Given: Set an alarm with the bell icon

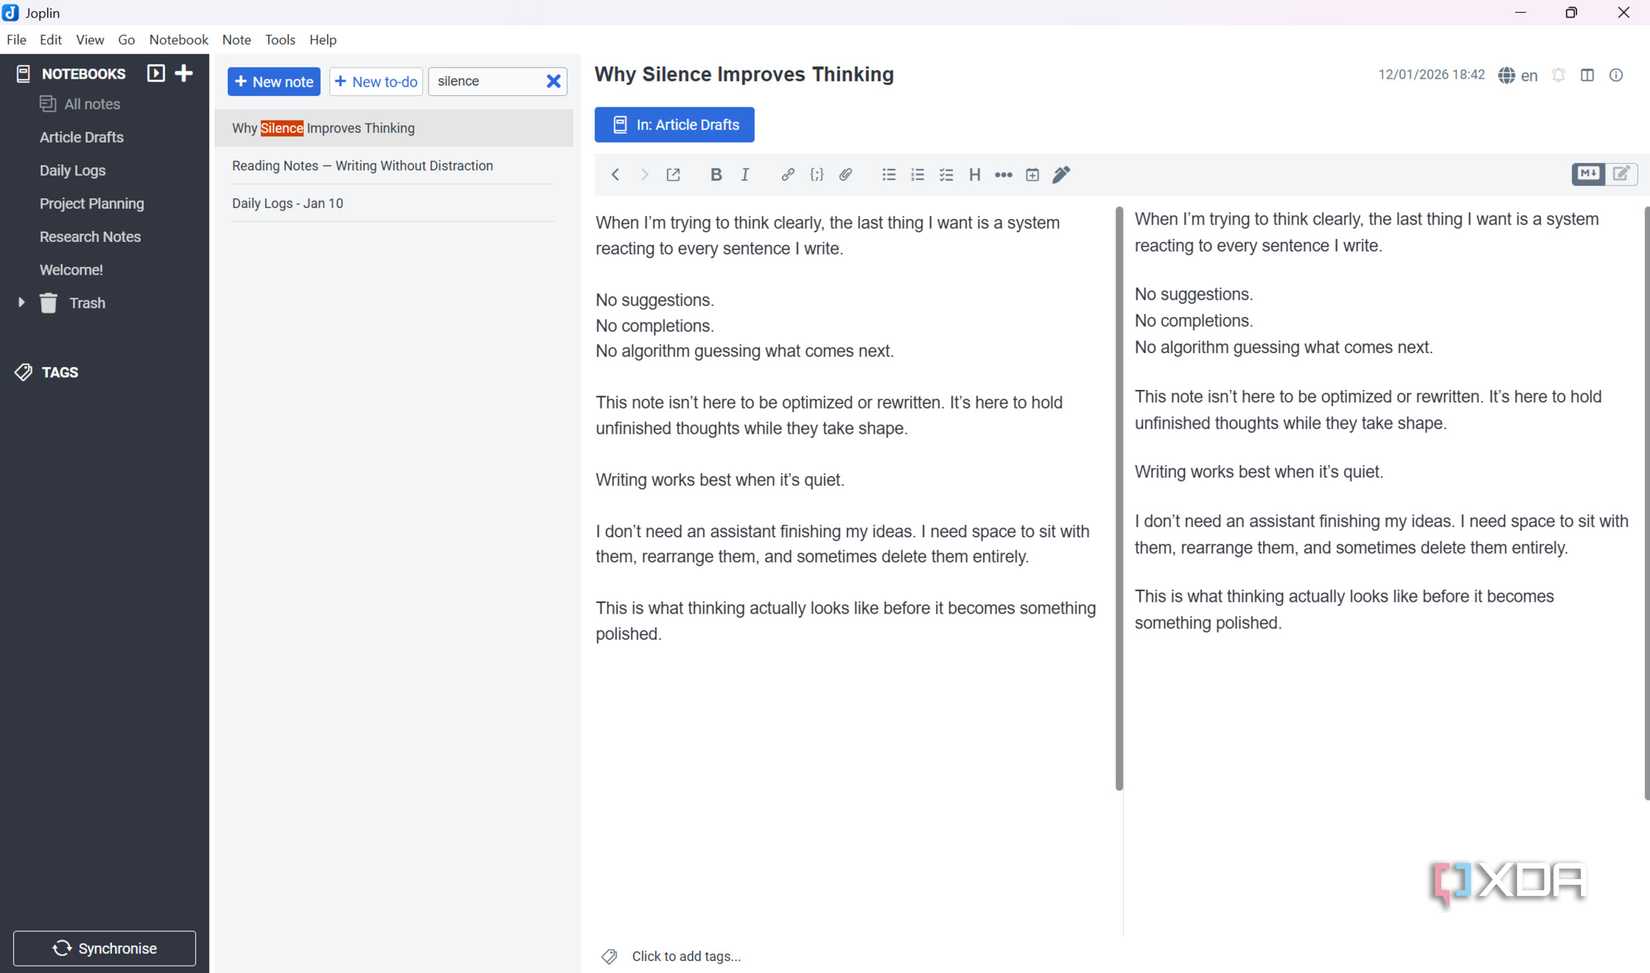Looking at the screenshot, I should pyautogui.click(x=1558, y=75).
